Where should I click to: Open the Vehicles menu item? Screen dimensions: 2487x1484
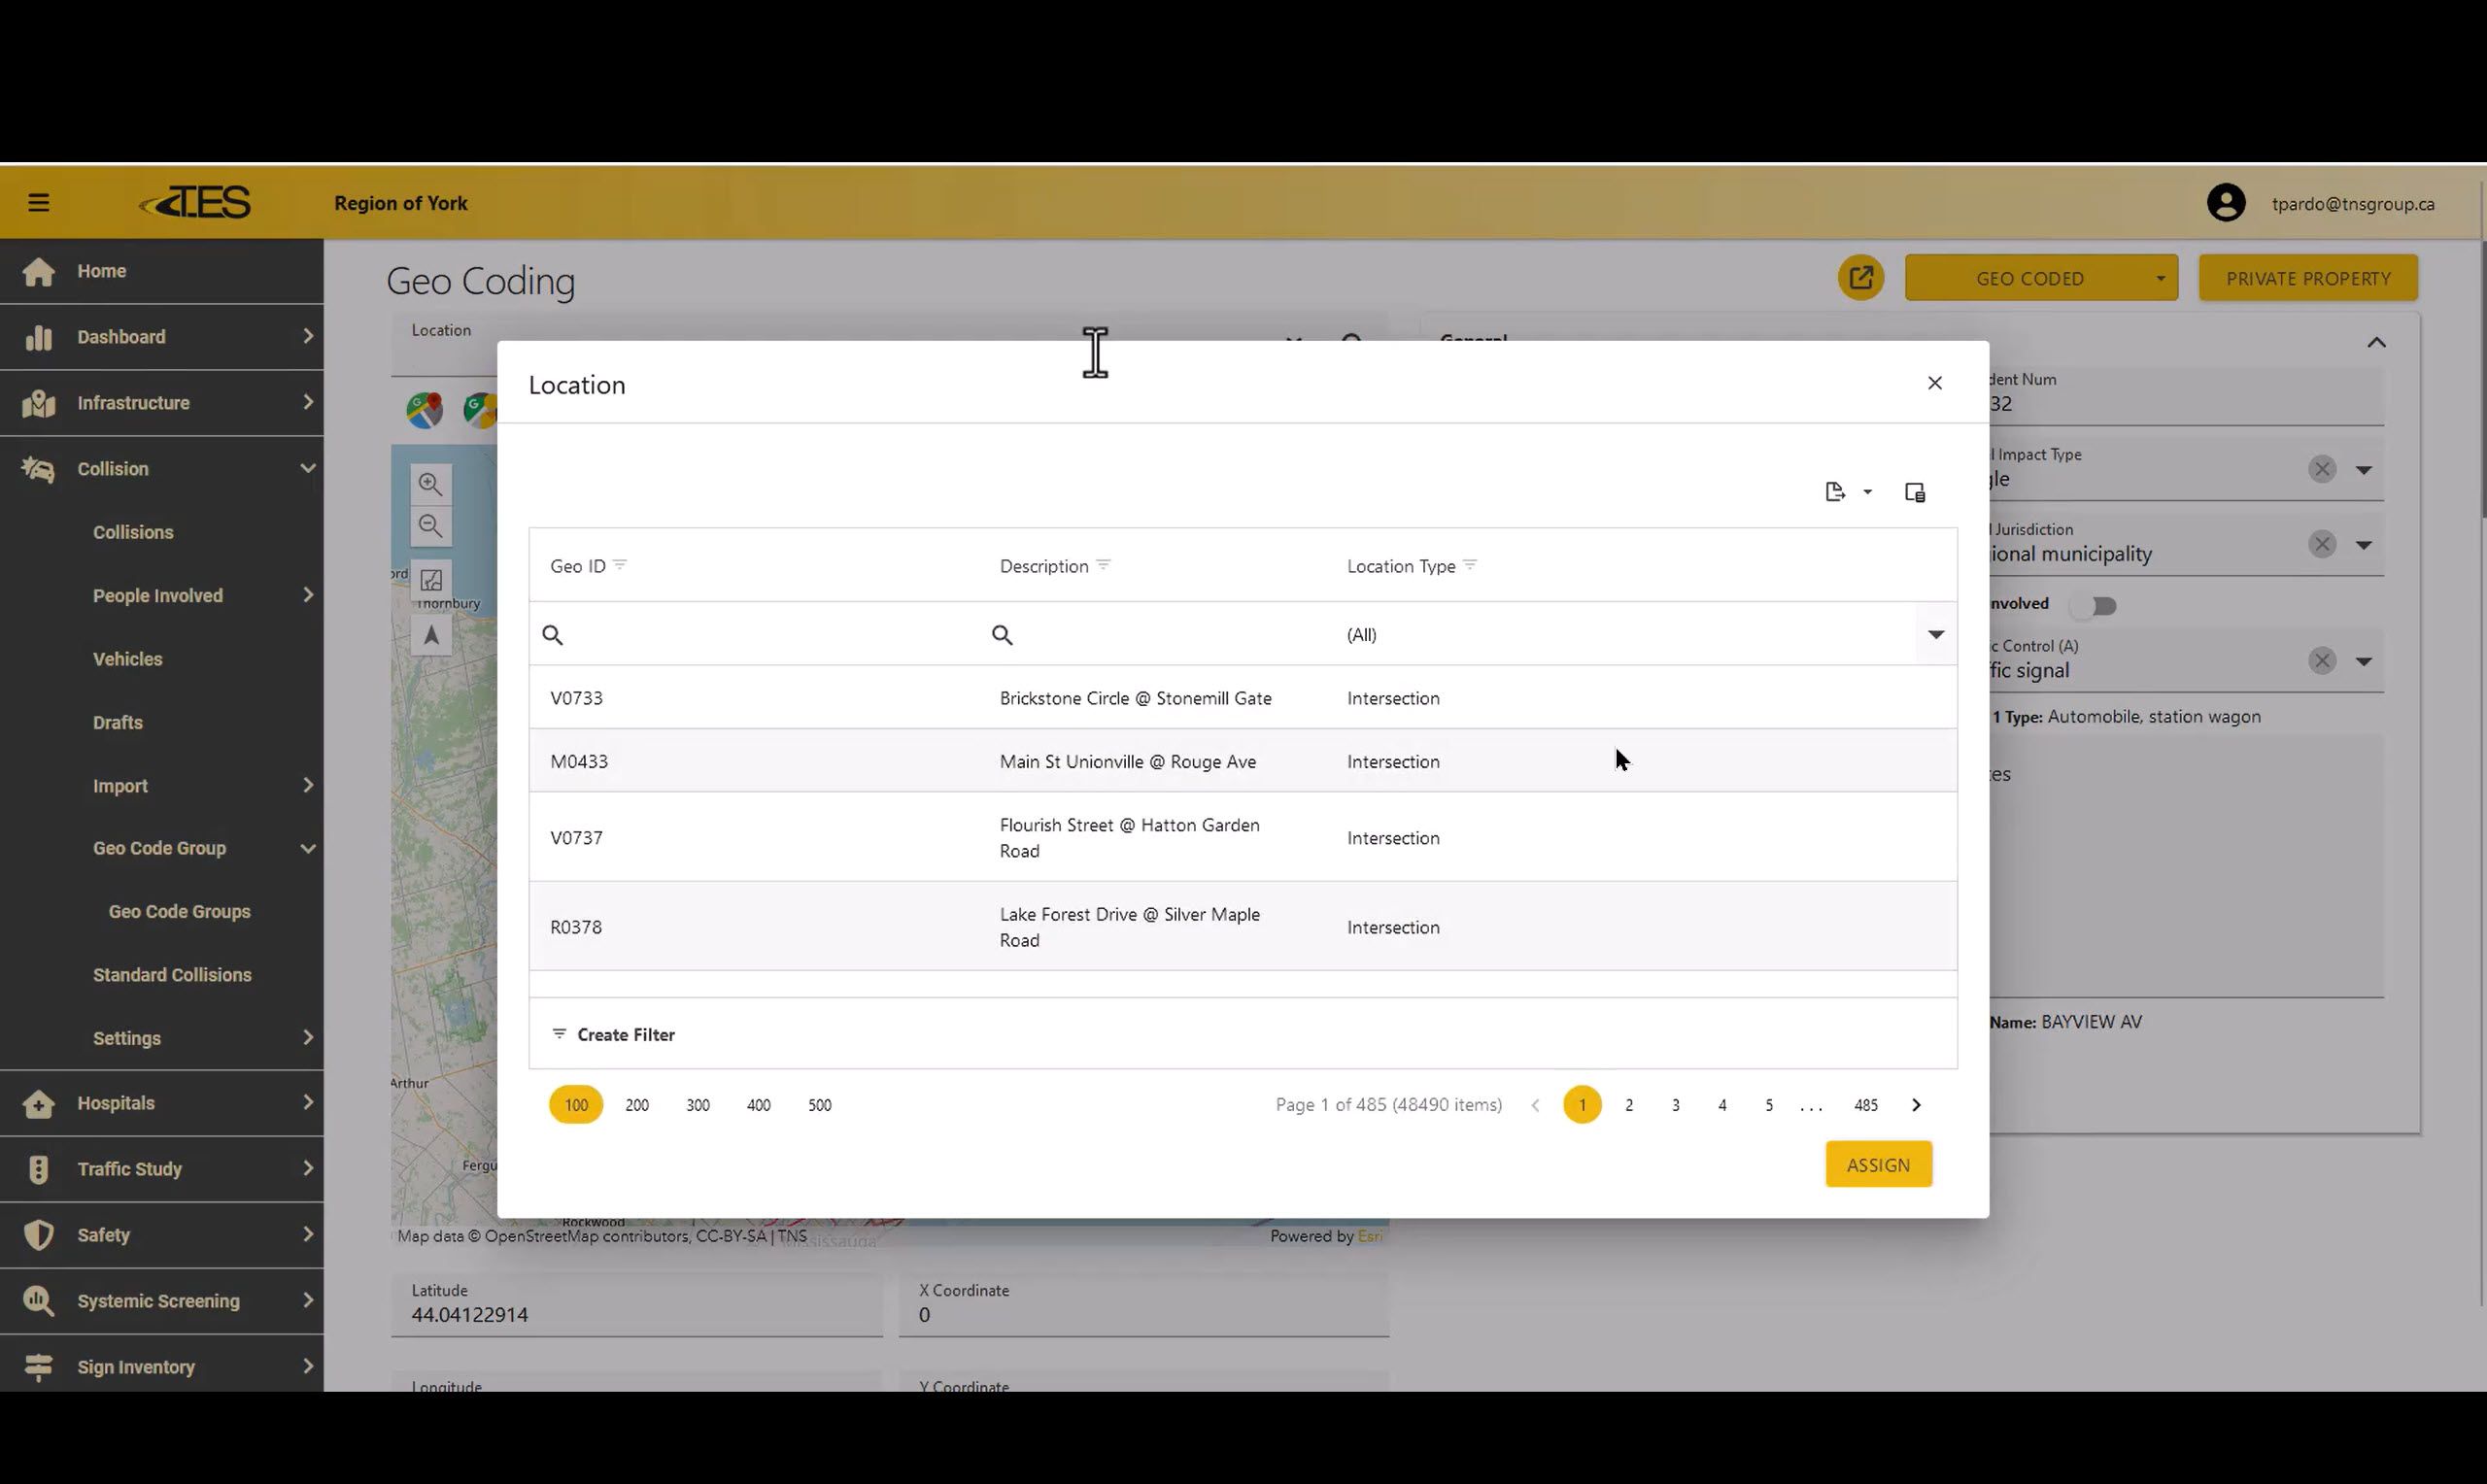point(127,659)
